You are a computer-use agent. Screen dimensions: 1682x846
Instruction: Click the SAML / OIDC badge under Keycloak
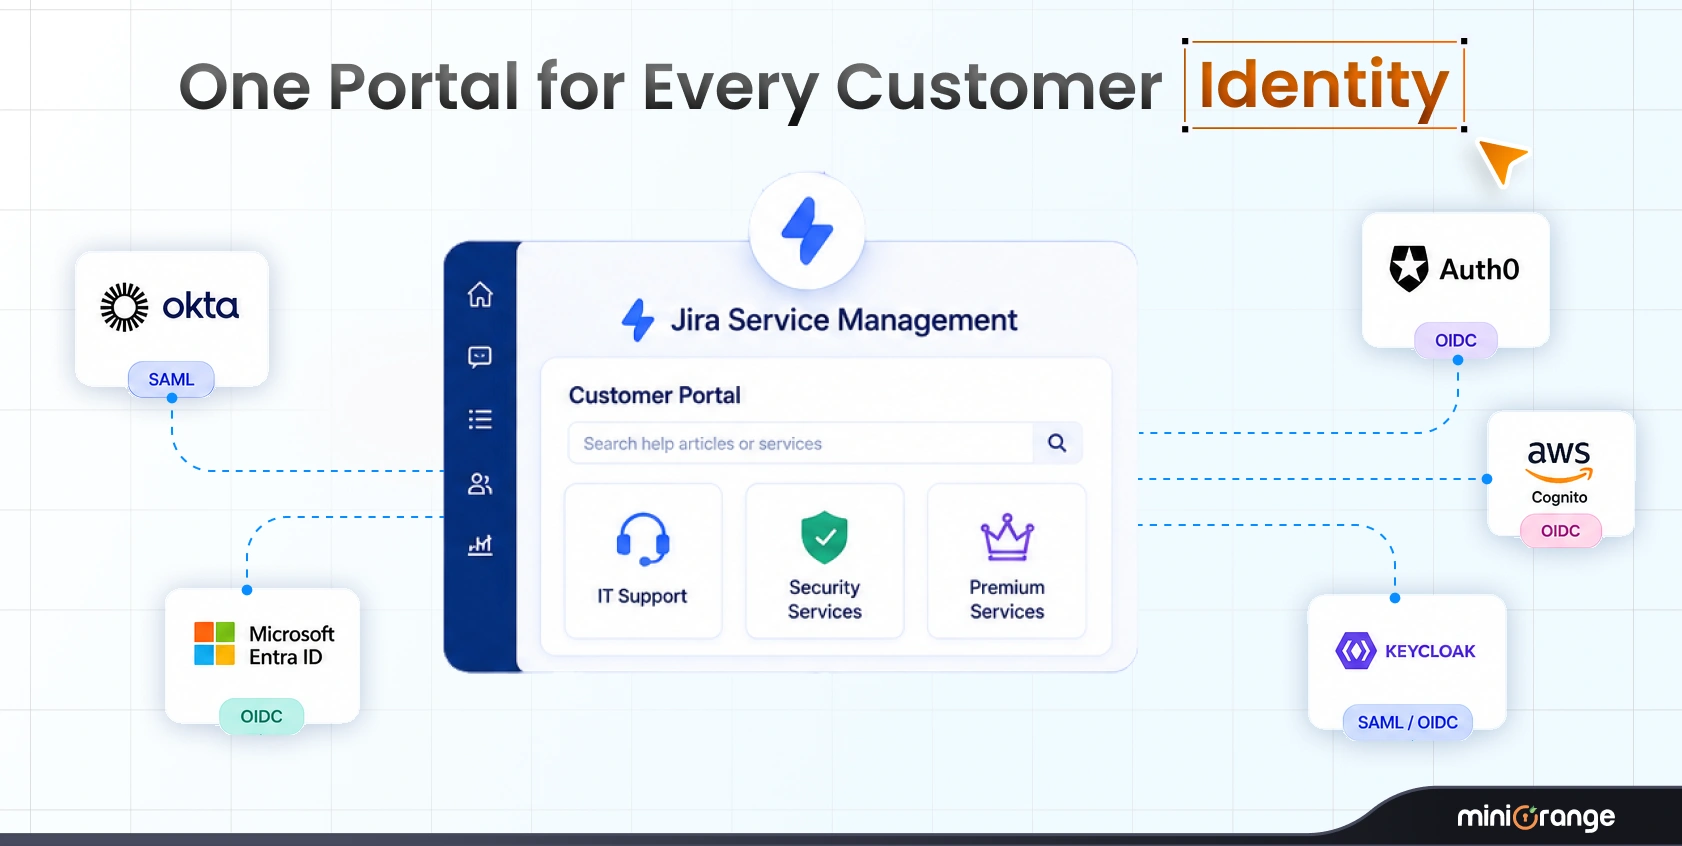tap(1408, 722)
